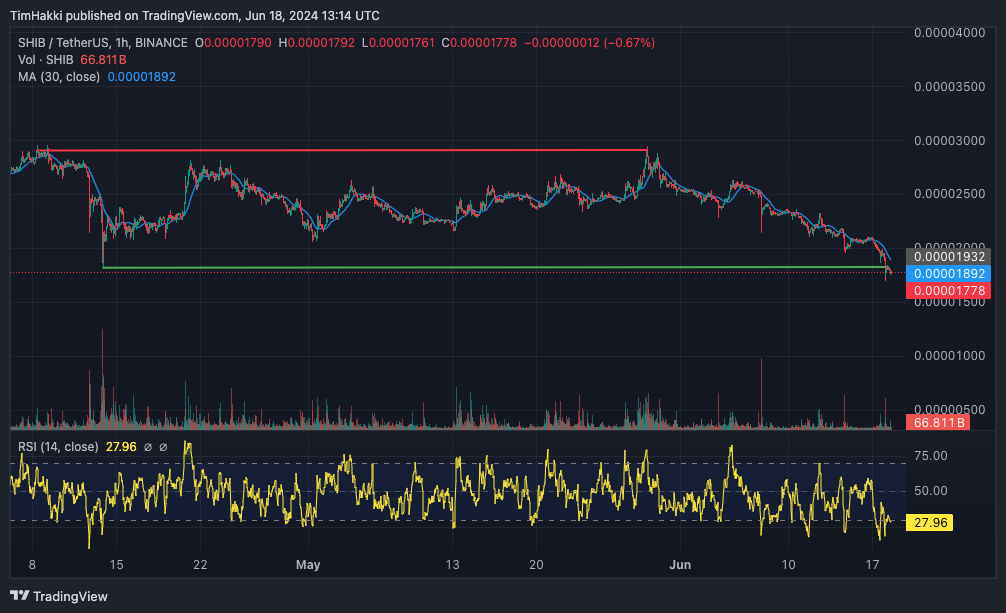Viewport: 1006px width, 613px height.
Task: Click the May label on time axis
Action: (x=308, y=565)
